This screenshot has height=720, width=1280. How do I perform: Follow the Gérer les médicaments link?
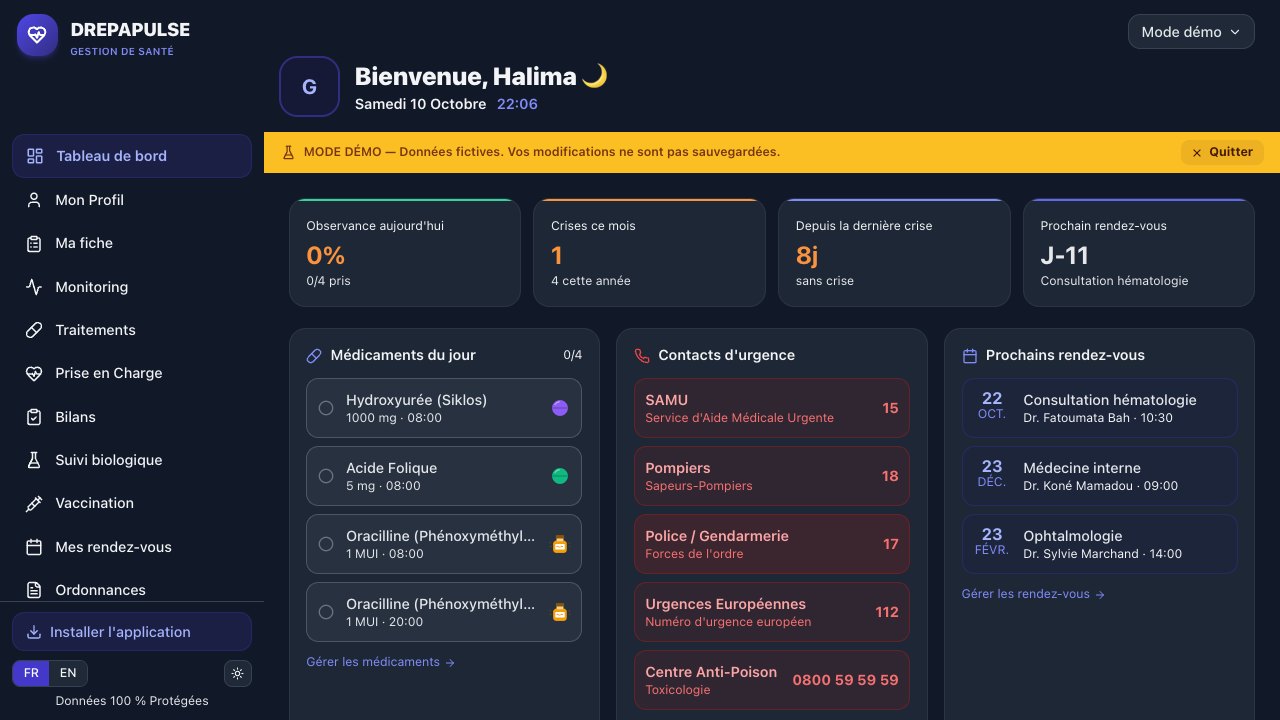[x=380, y=662]
